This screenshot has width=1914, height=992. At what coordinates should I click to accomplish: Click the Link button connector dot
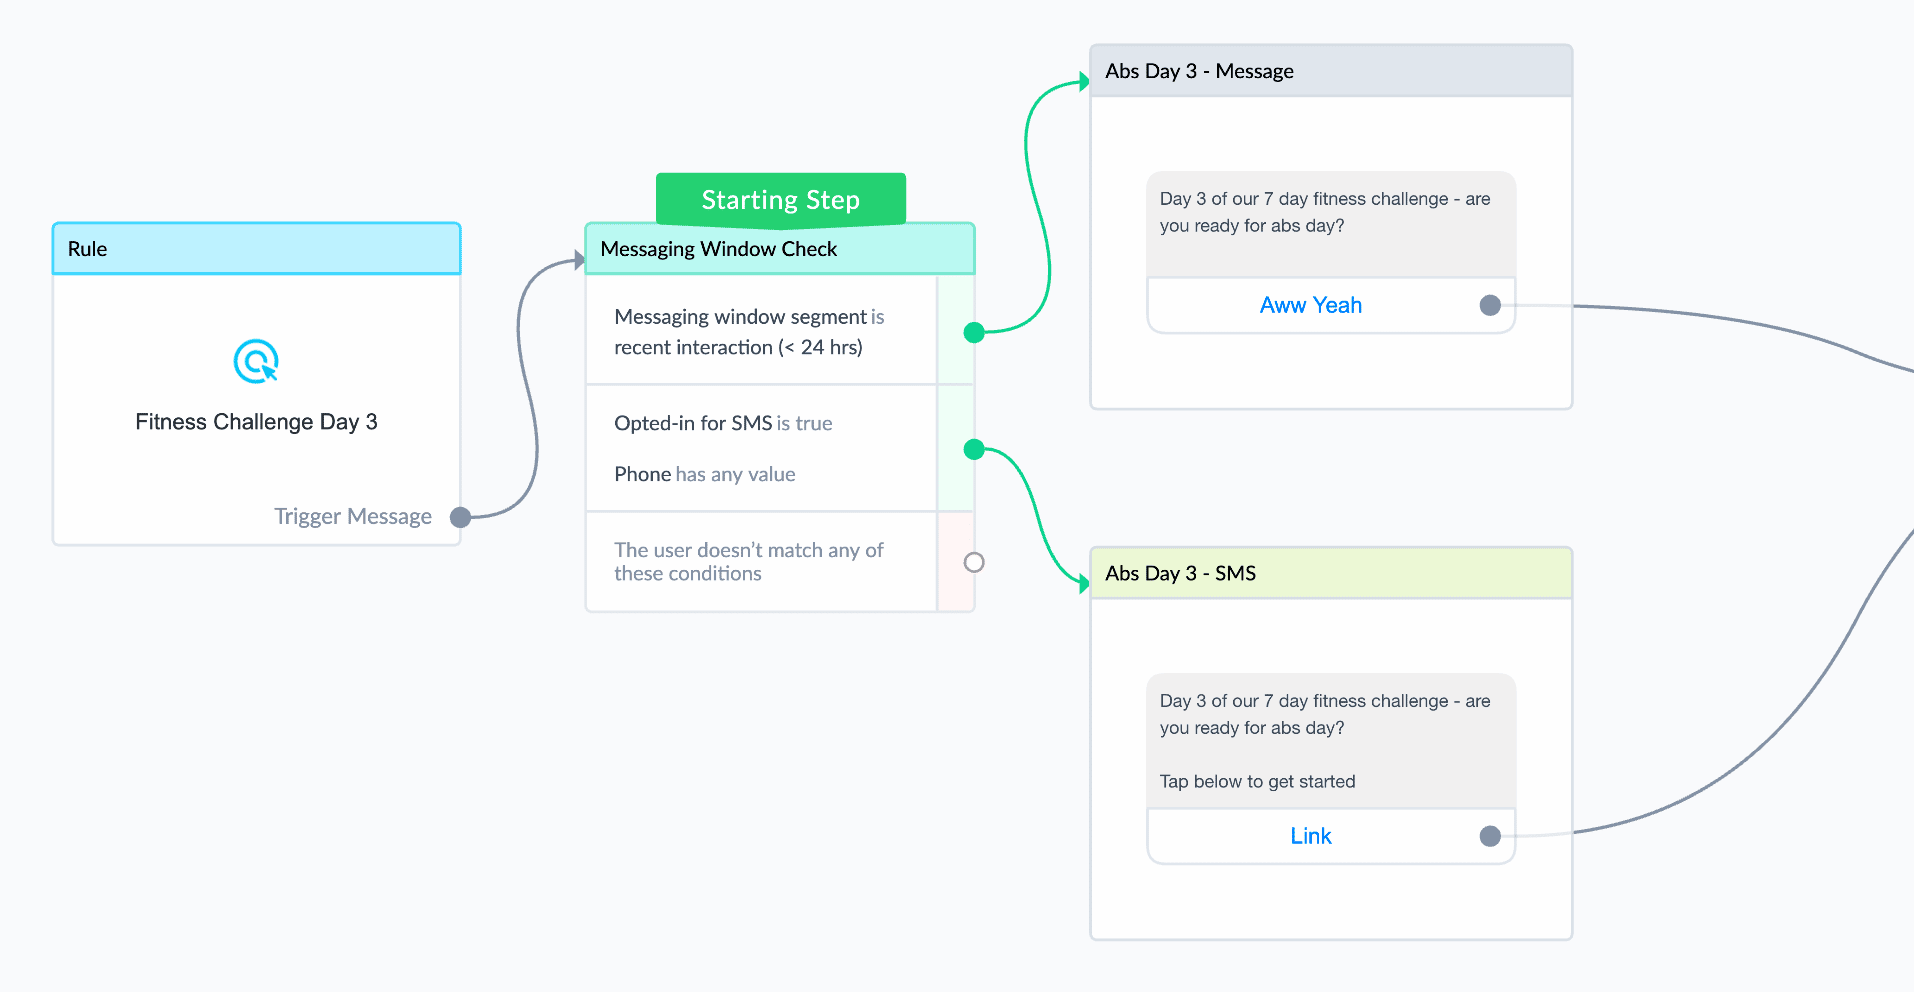point(1490,836)
